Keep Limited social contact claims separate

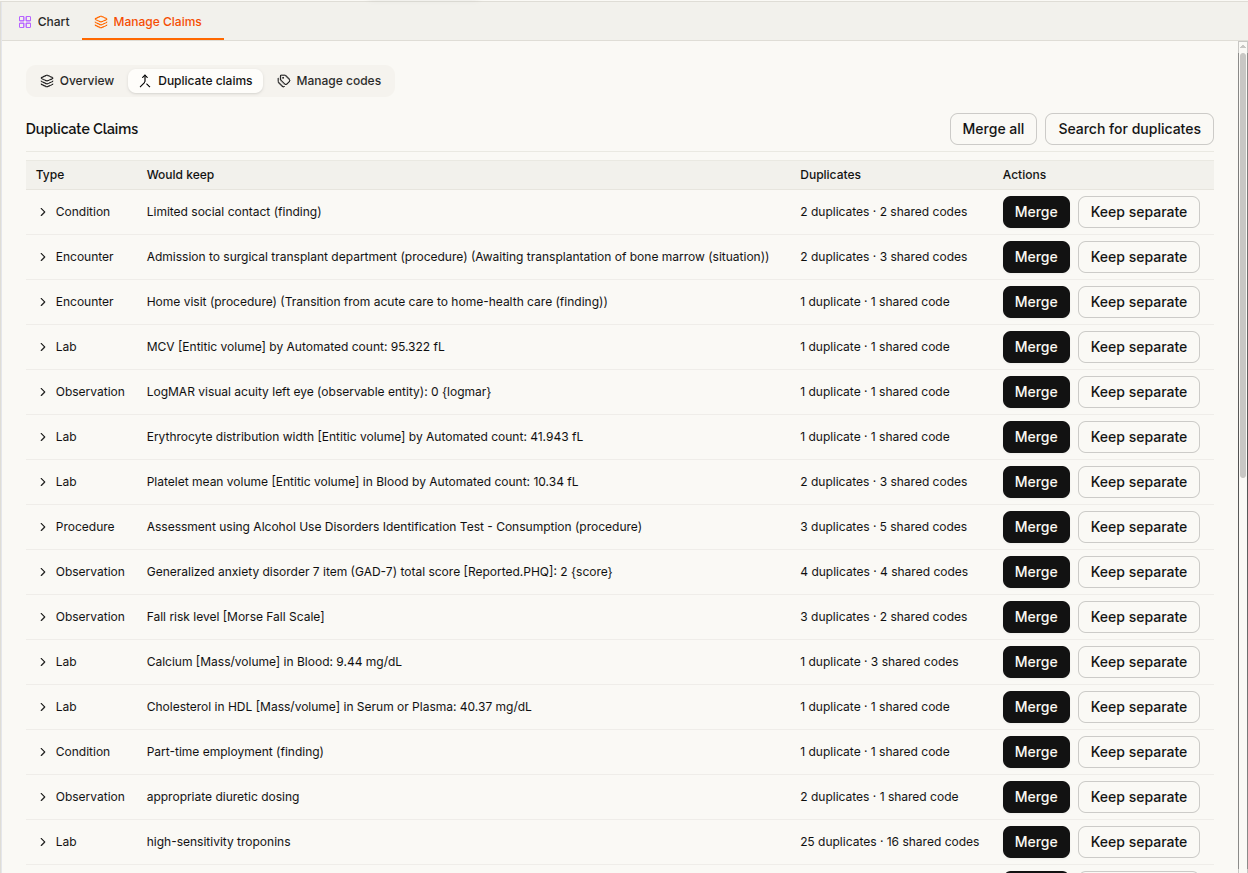click(1138, 212)
